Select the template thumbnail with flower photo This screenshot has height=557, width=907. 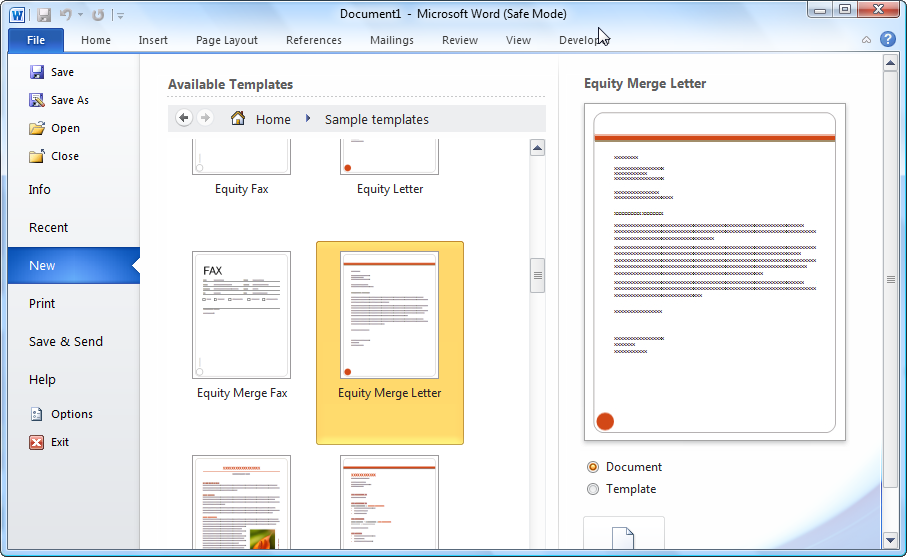(241, 501)
